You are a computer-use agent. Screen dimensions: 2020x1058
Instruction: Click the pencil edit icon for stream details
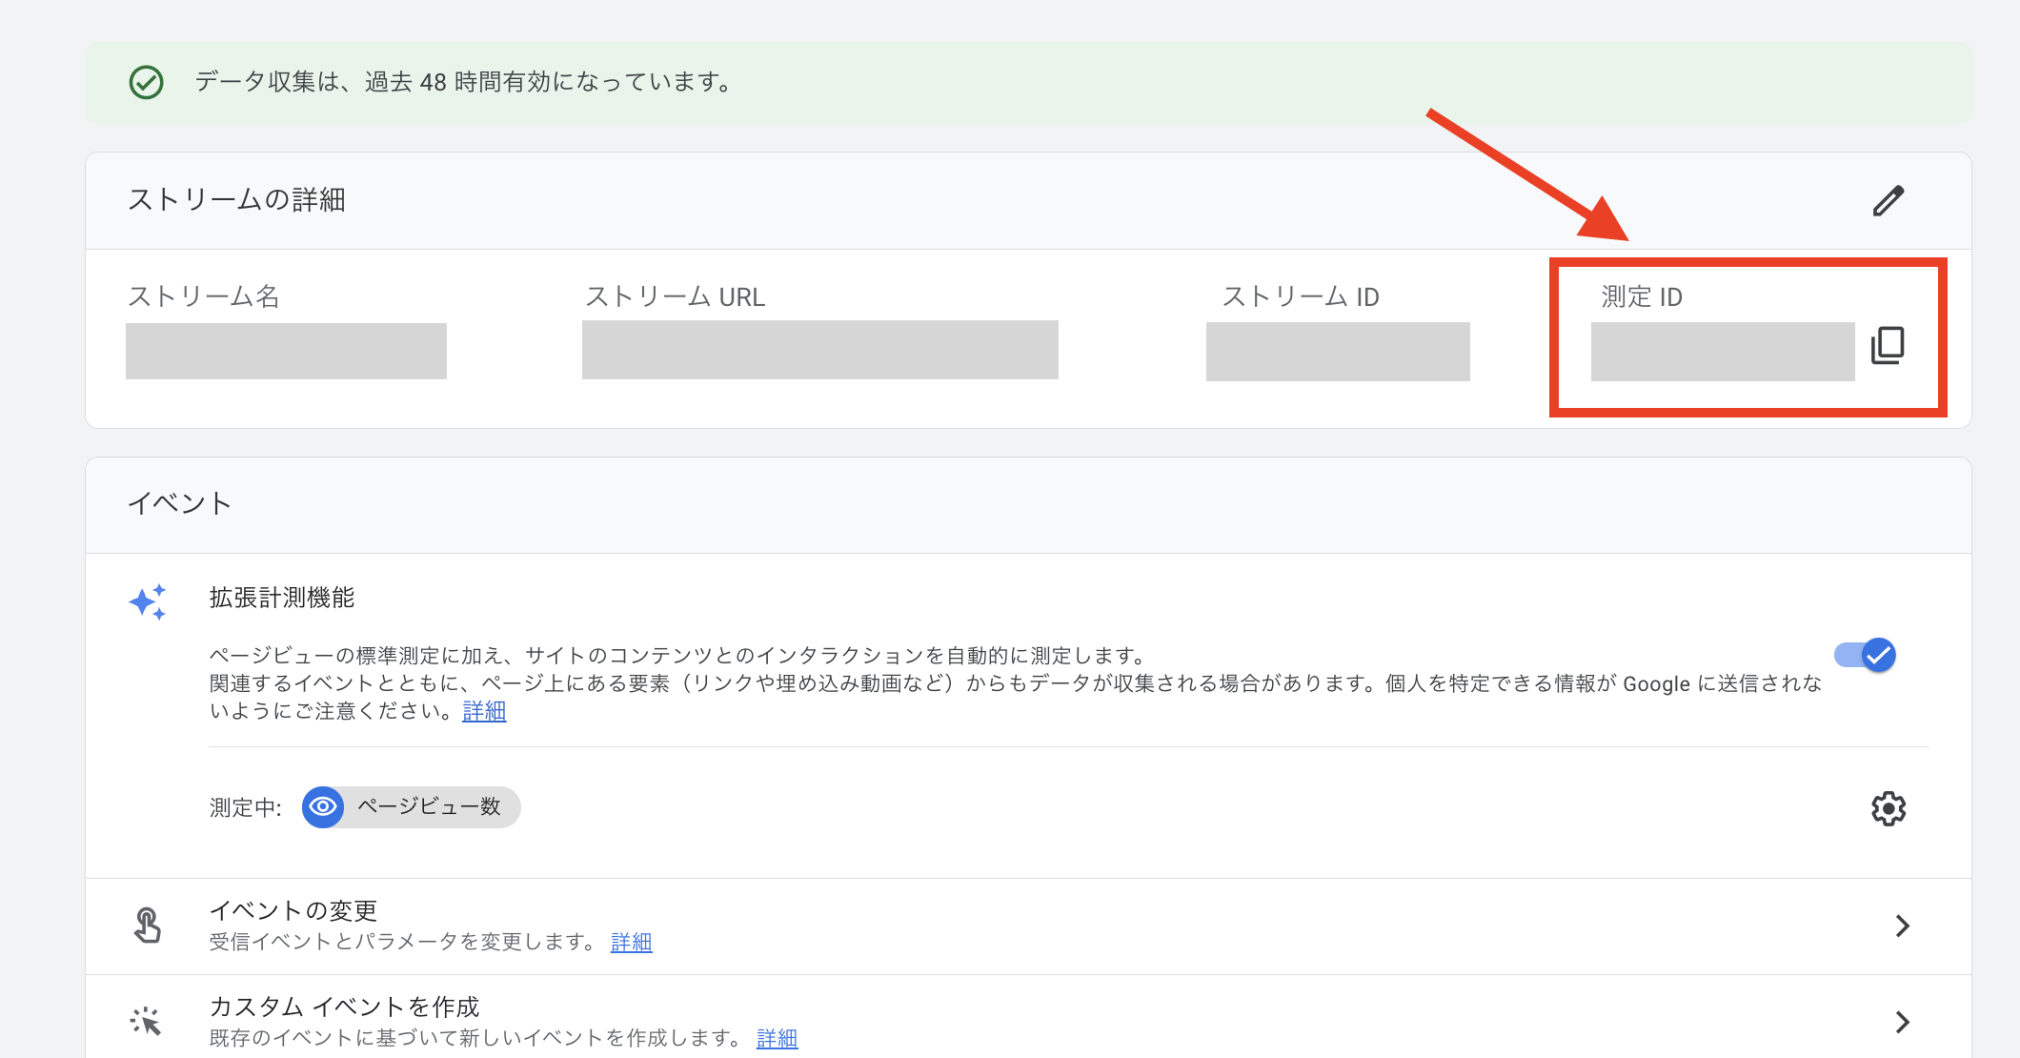(x=1888, y=201)
